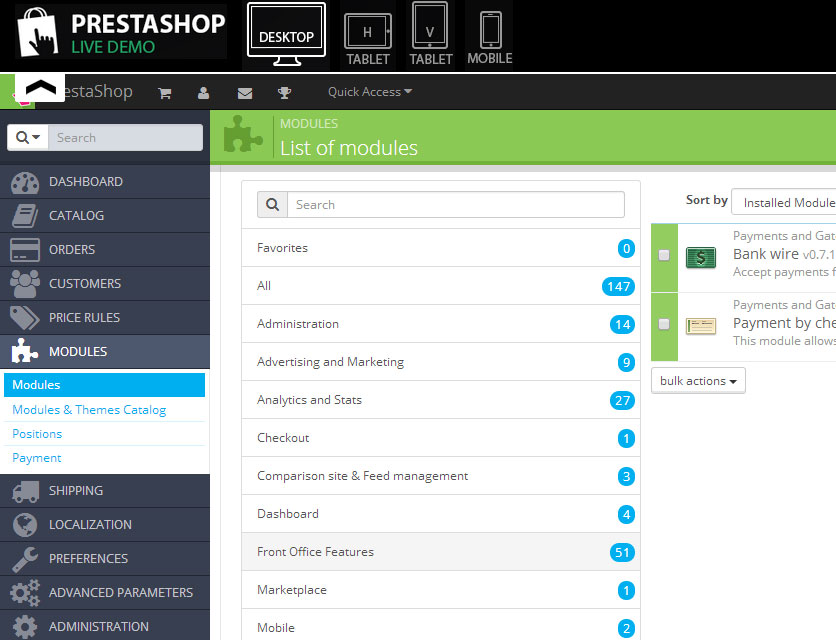Click the green puzzle piece header icon
The width and height of the screenshot is (836, 640).
[243, 134]
